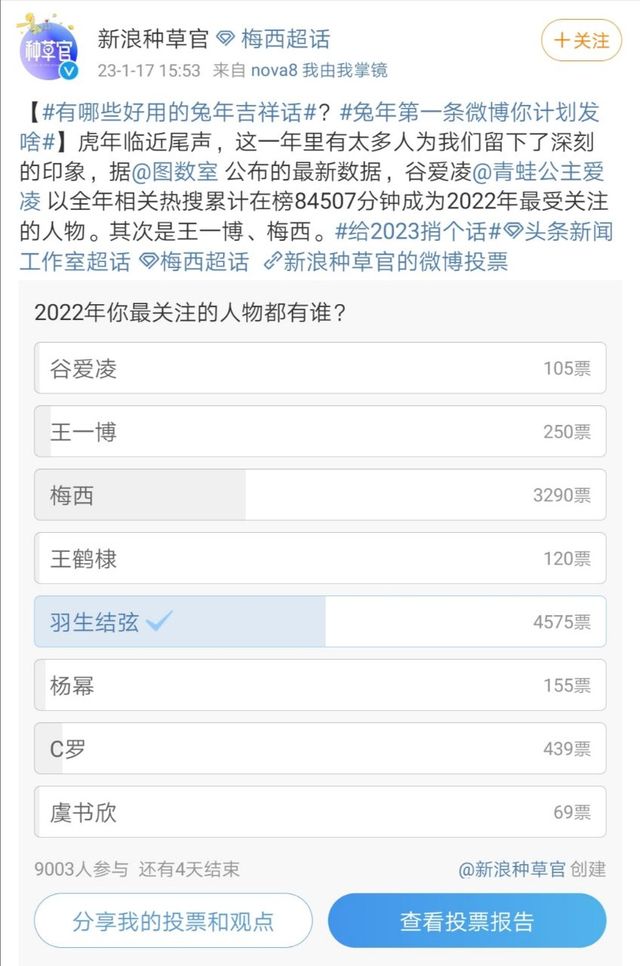Viewport: 640px width, 966px height.
Task: Select poll option 谷爱凌
Action: pyautogui.click(x=320, y=368)
